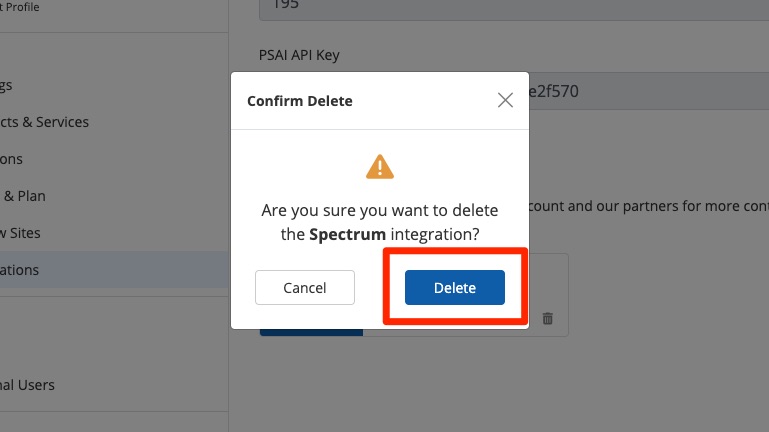Confirm deletion with the blue Delete button
This screenshot has height=432, width=769.
[454, 288]
